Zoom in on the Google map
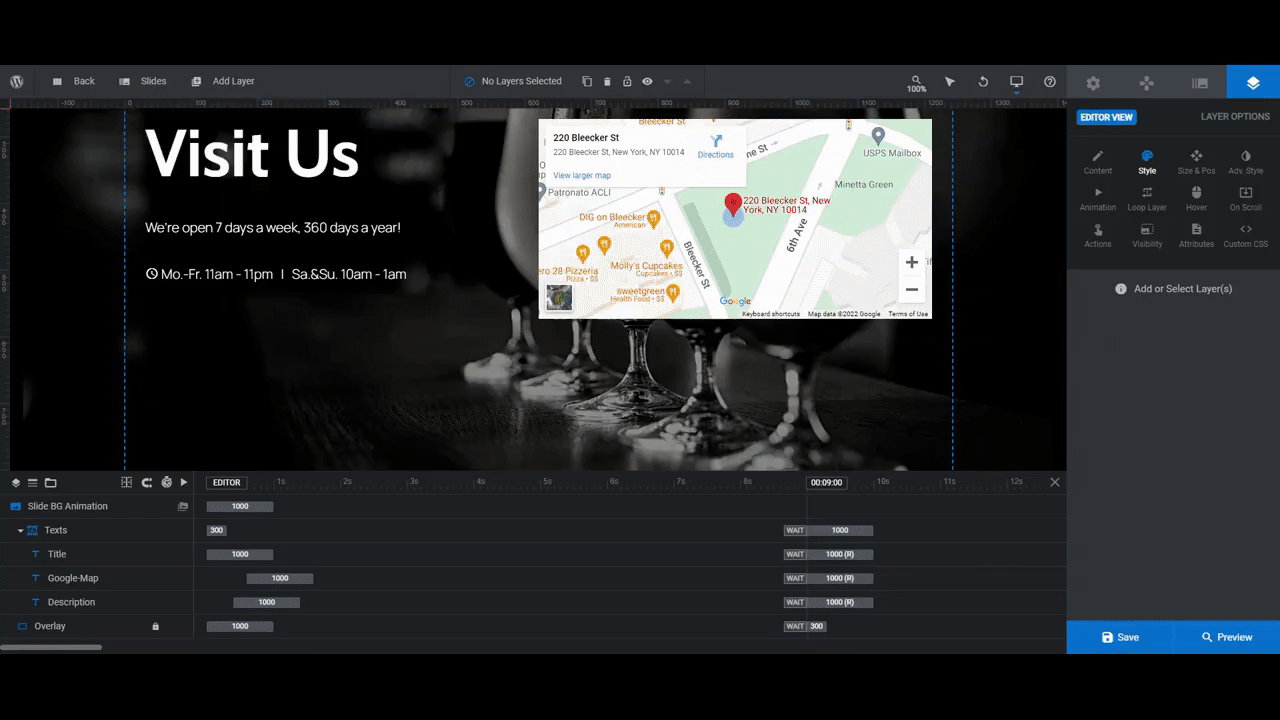The image size is (1280, 720). pyautogui.click(x=911, y=262)
